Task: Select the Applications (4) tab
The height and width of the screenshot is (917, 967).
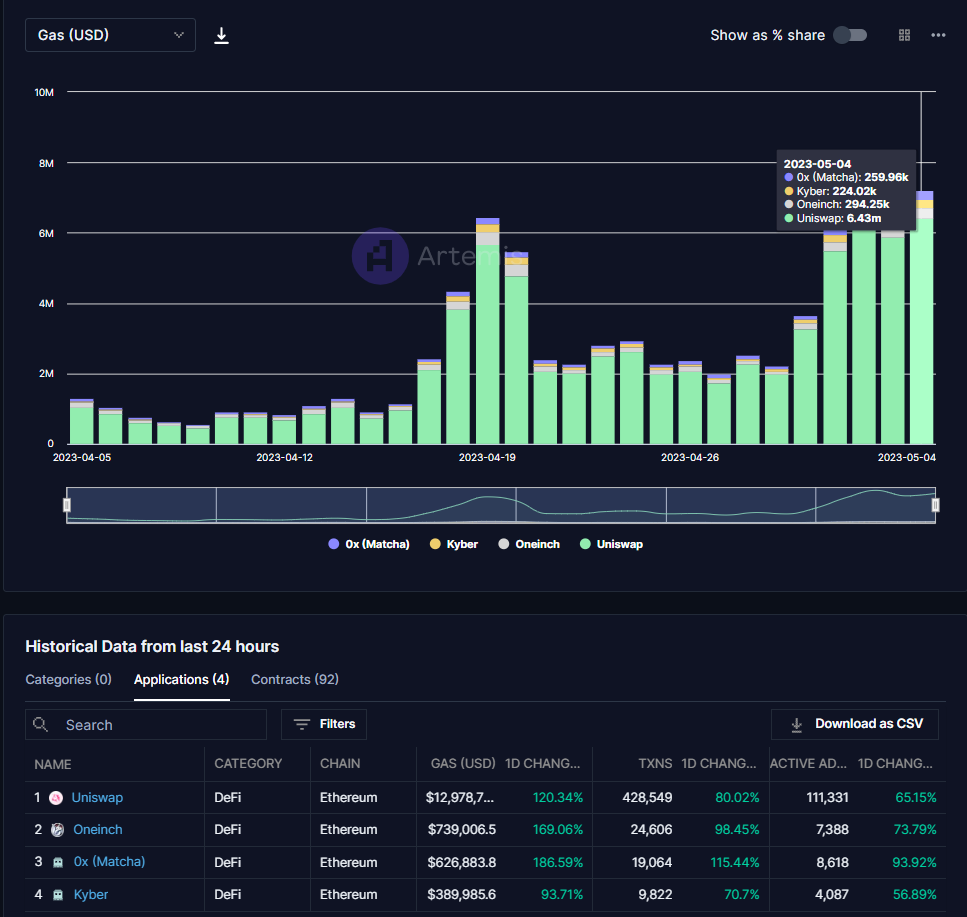Action: pyautogui.click(x=181, y=679)
